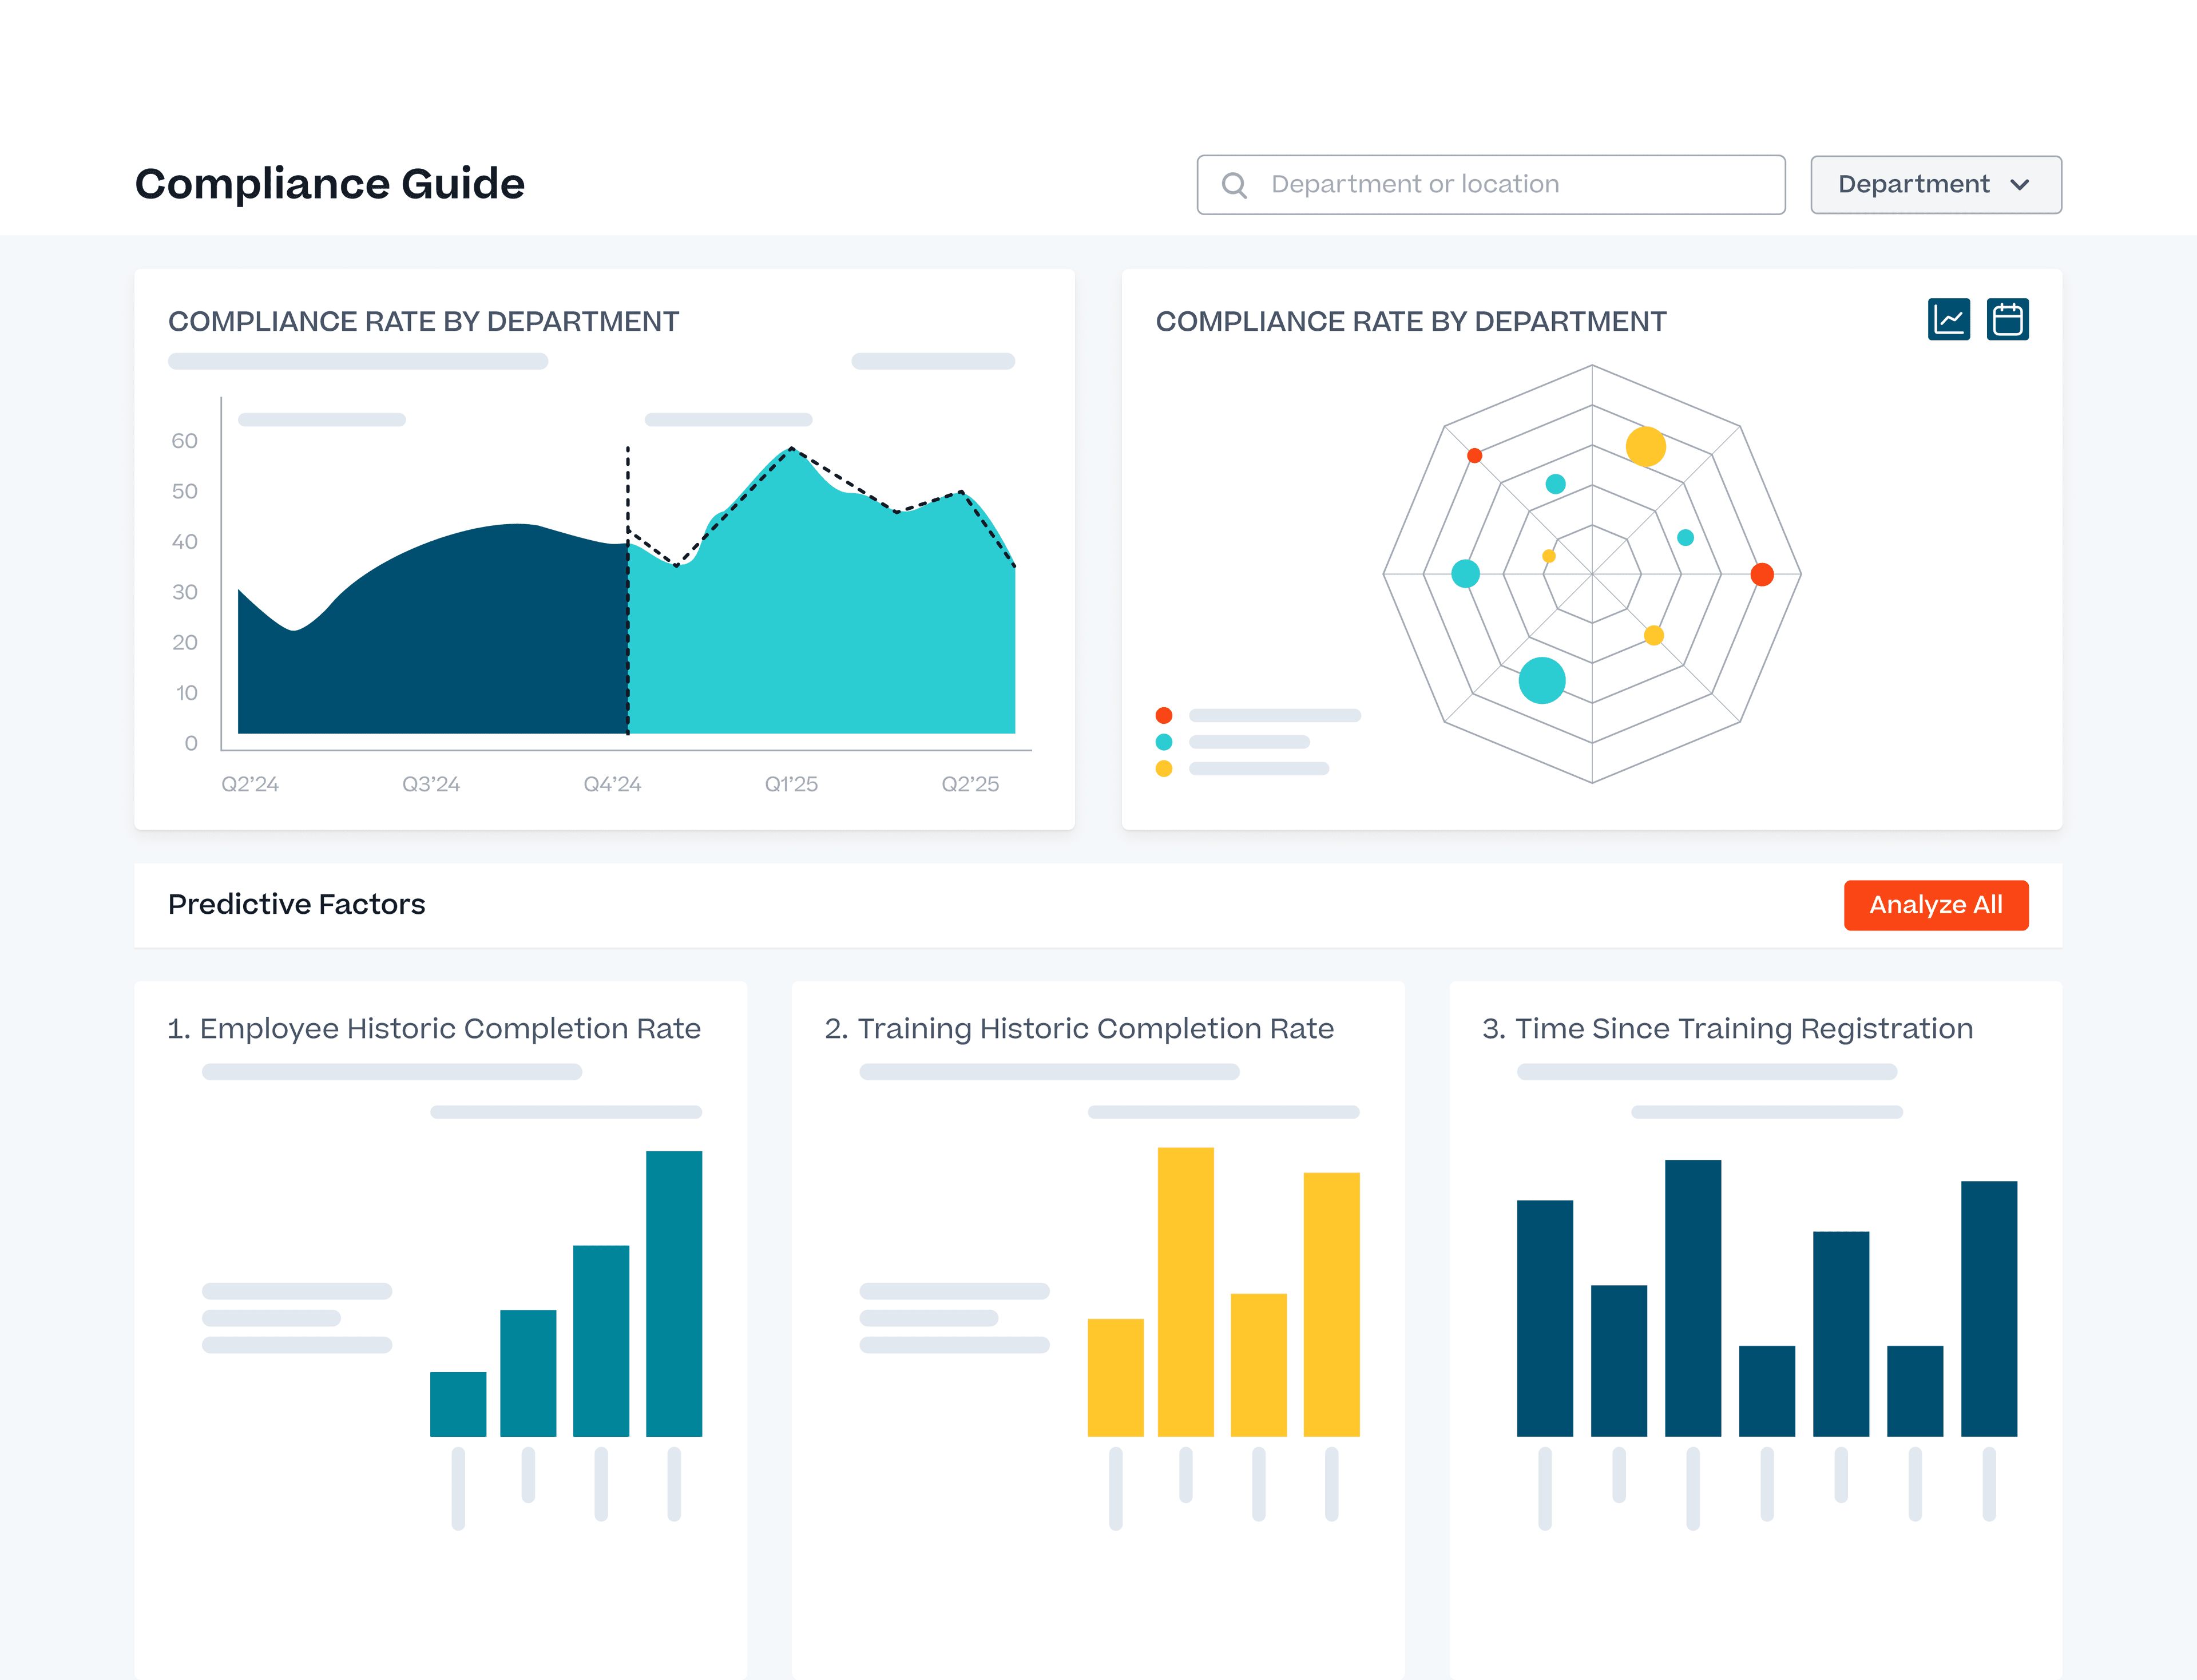Viewport: 2197px width, 1680px height.
Task: Open Employee Historic Completion Rate card title
Action: coord(434,1028)
